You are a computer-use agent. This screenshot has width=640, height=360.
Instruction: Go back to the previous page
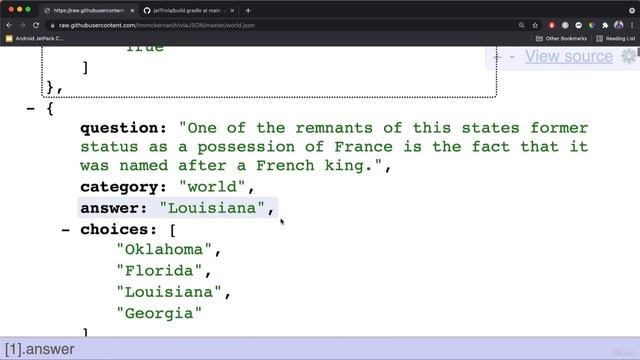click(x=9, y=25)
